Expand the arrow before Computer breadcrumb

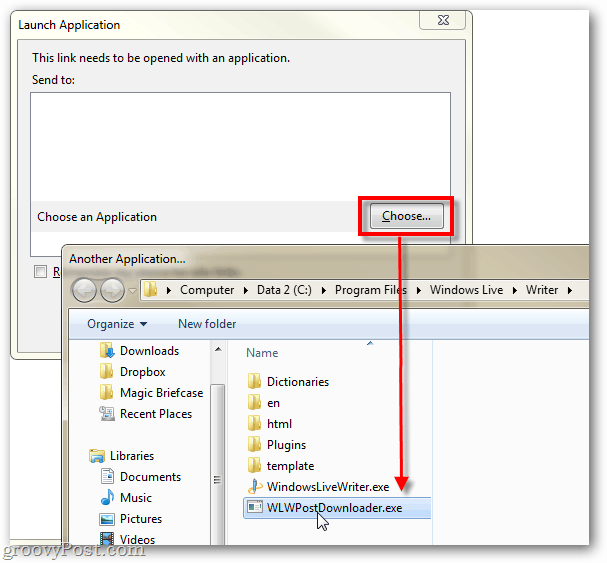(168, 290)
